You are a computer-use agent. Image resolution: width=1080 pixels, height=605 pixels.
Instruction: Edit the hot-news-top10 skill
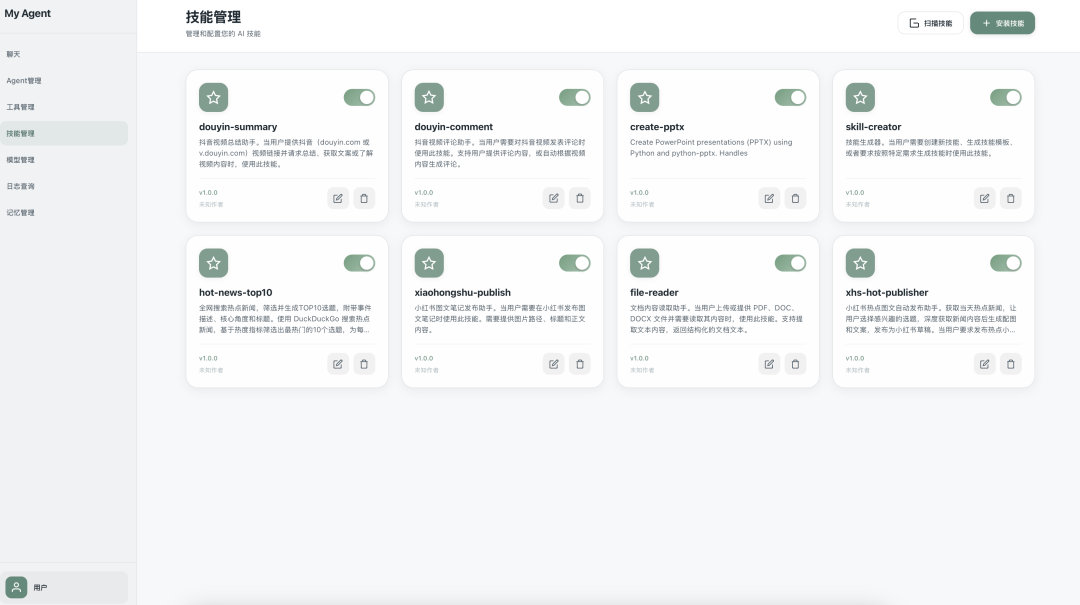[x=338, y=364]
